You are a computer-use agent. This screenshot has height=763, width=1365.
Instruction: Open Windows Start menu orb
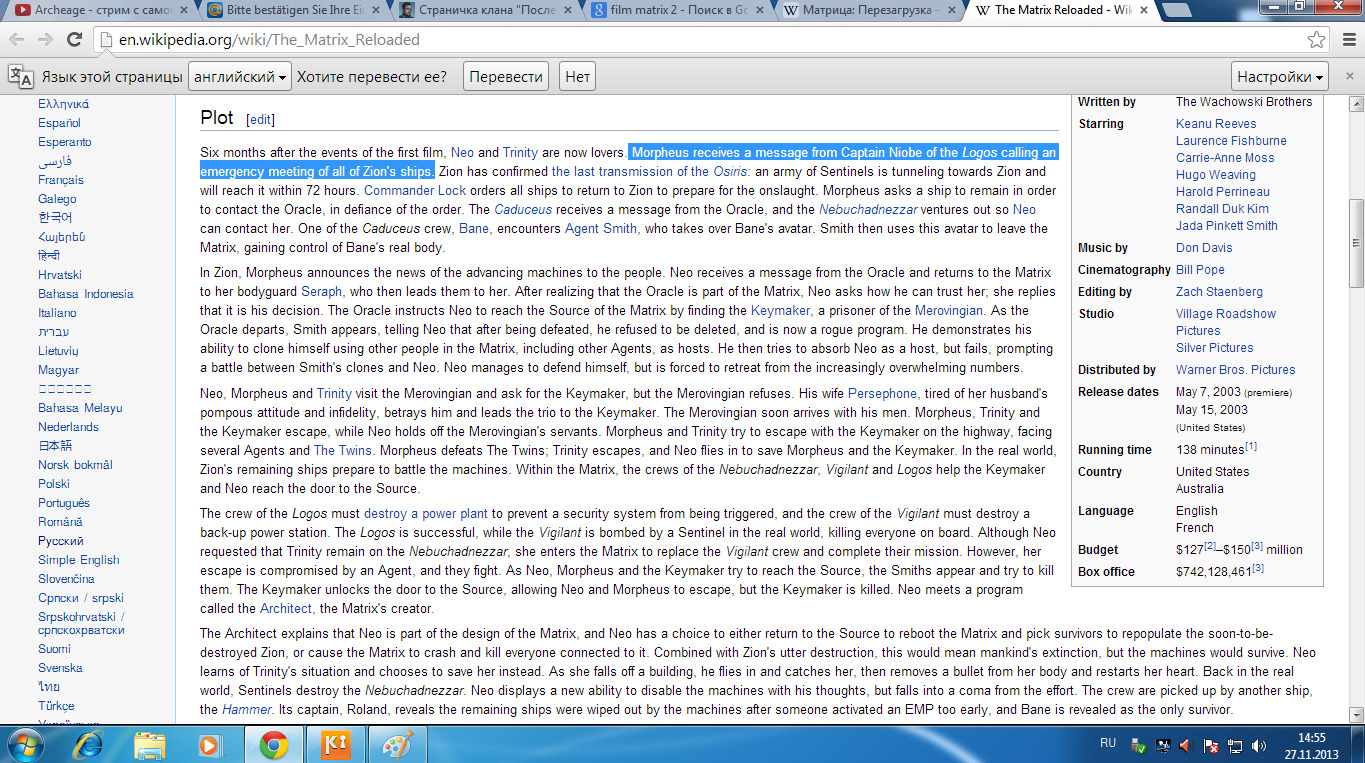pos(24,744)
